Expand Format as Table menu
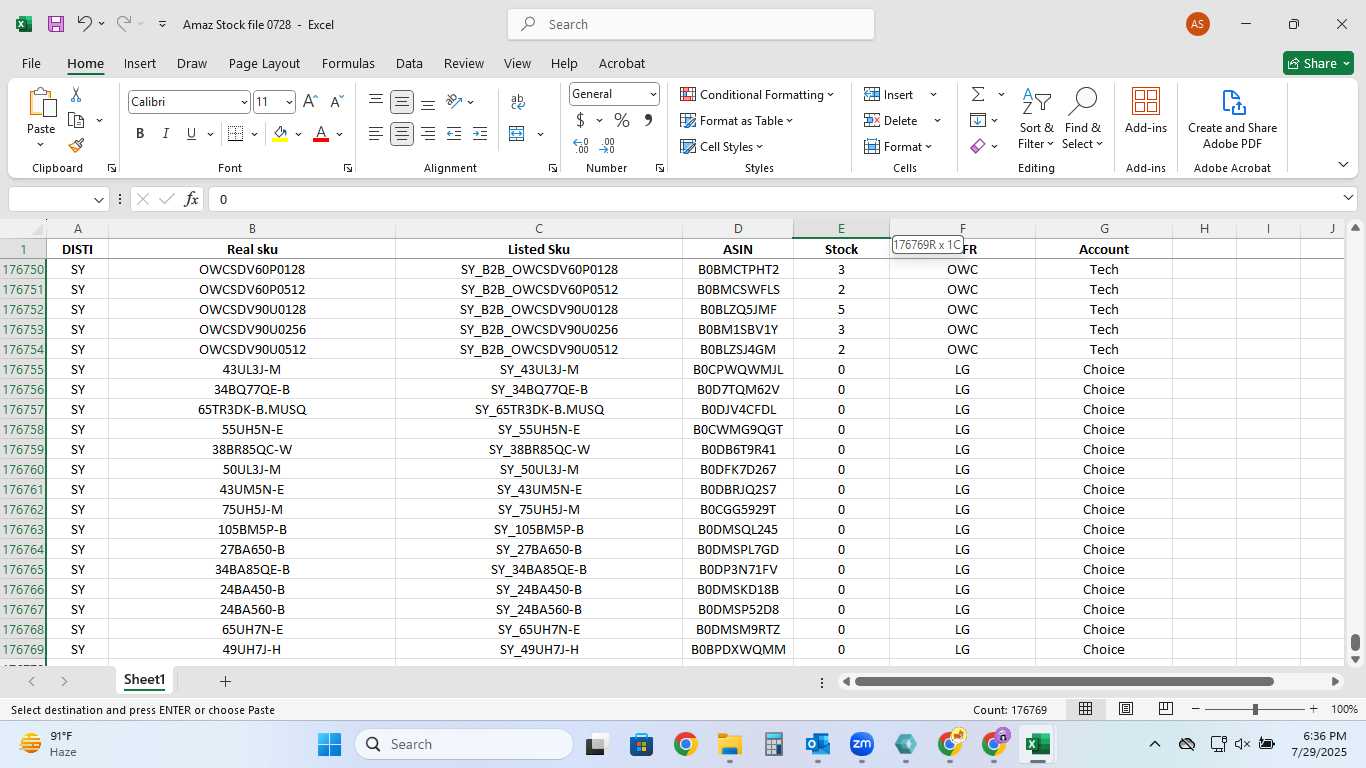The height and width of the screenshot is (768, 1366). pyautogui.click(x=736, y=121)
